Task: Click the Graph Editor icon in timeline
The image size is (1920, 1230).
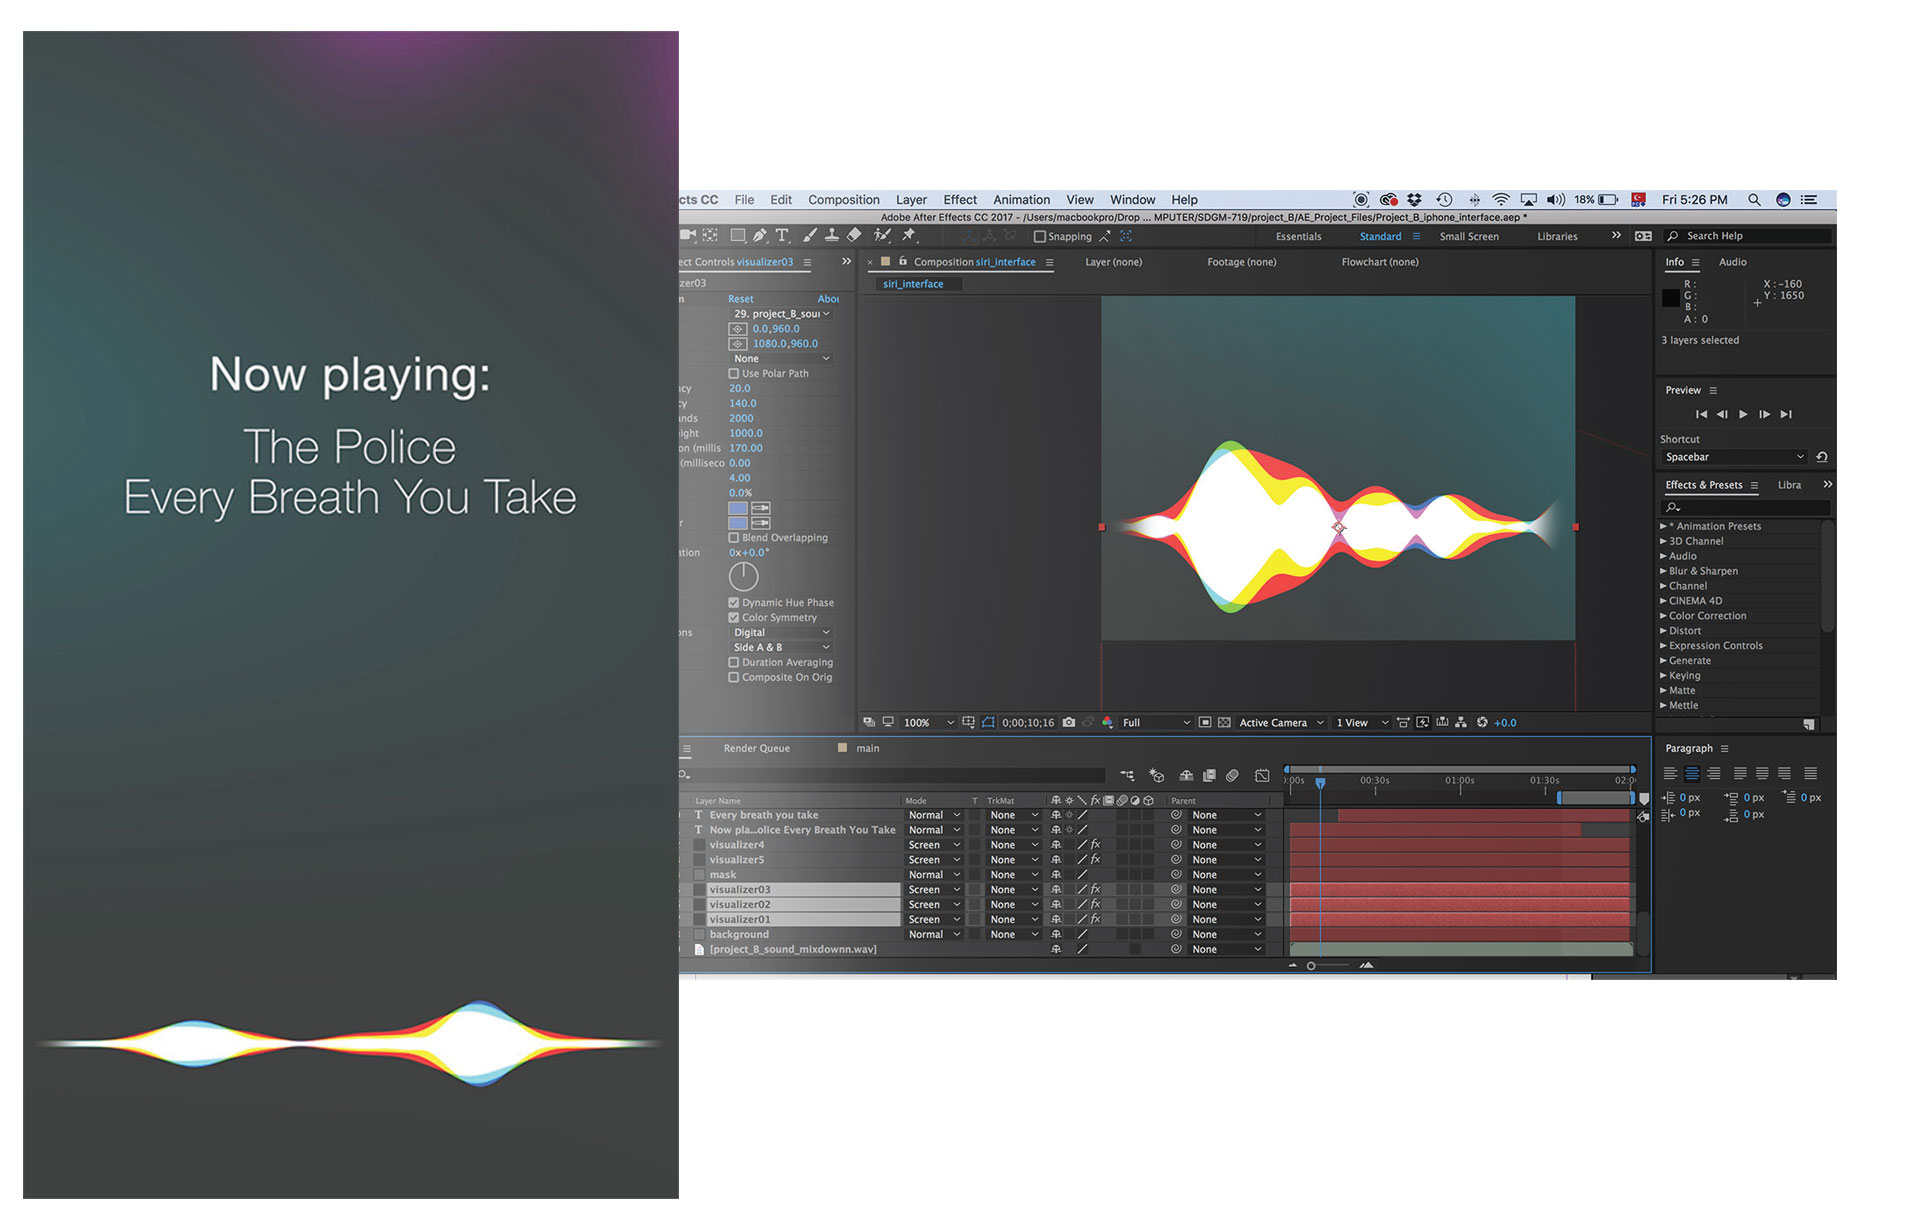Action: pos(1262,775)
